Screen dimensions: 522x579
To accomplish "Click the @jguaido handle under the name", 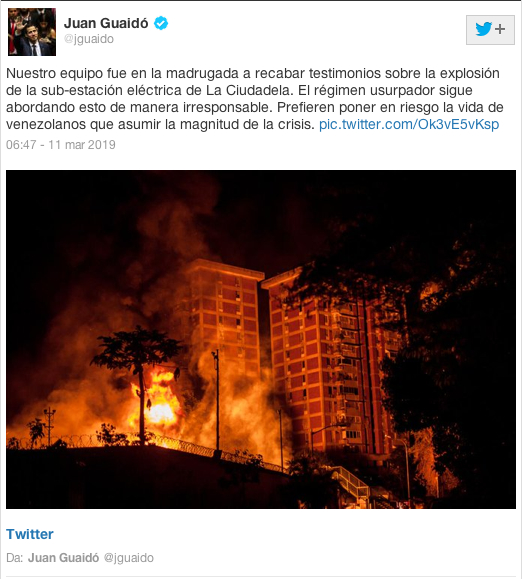I will [89, 39].
